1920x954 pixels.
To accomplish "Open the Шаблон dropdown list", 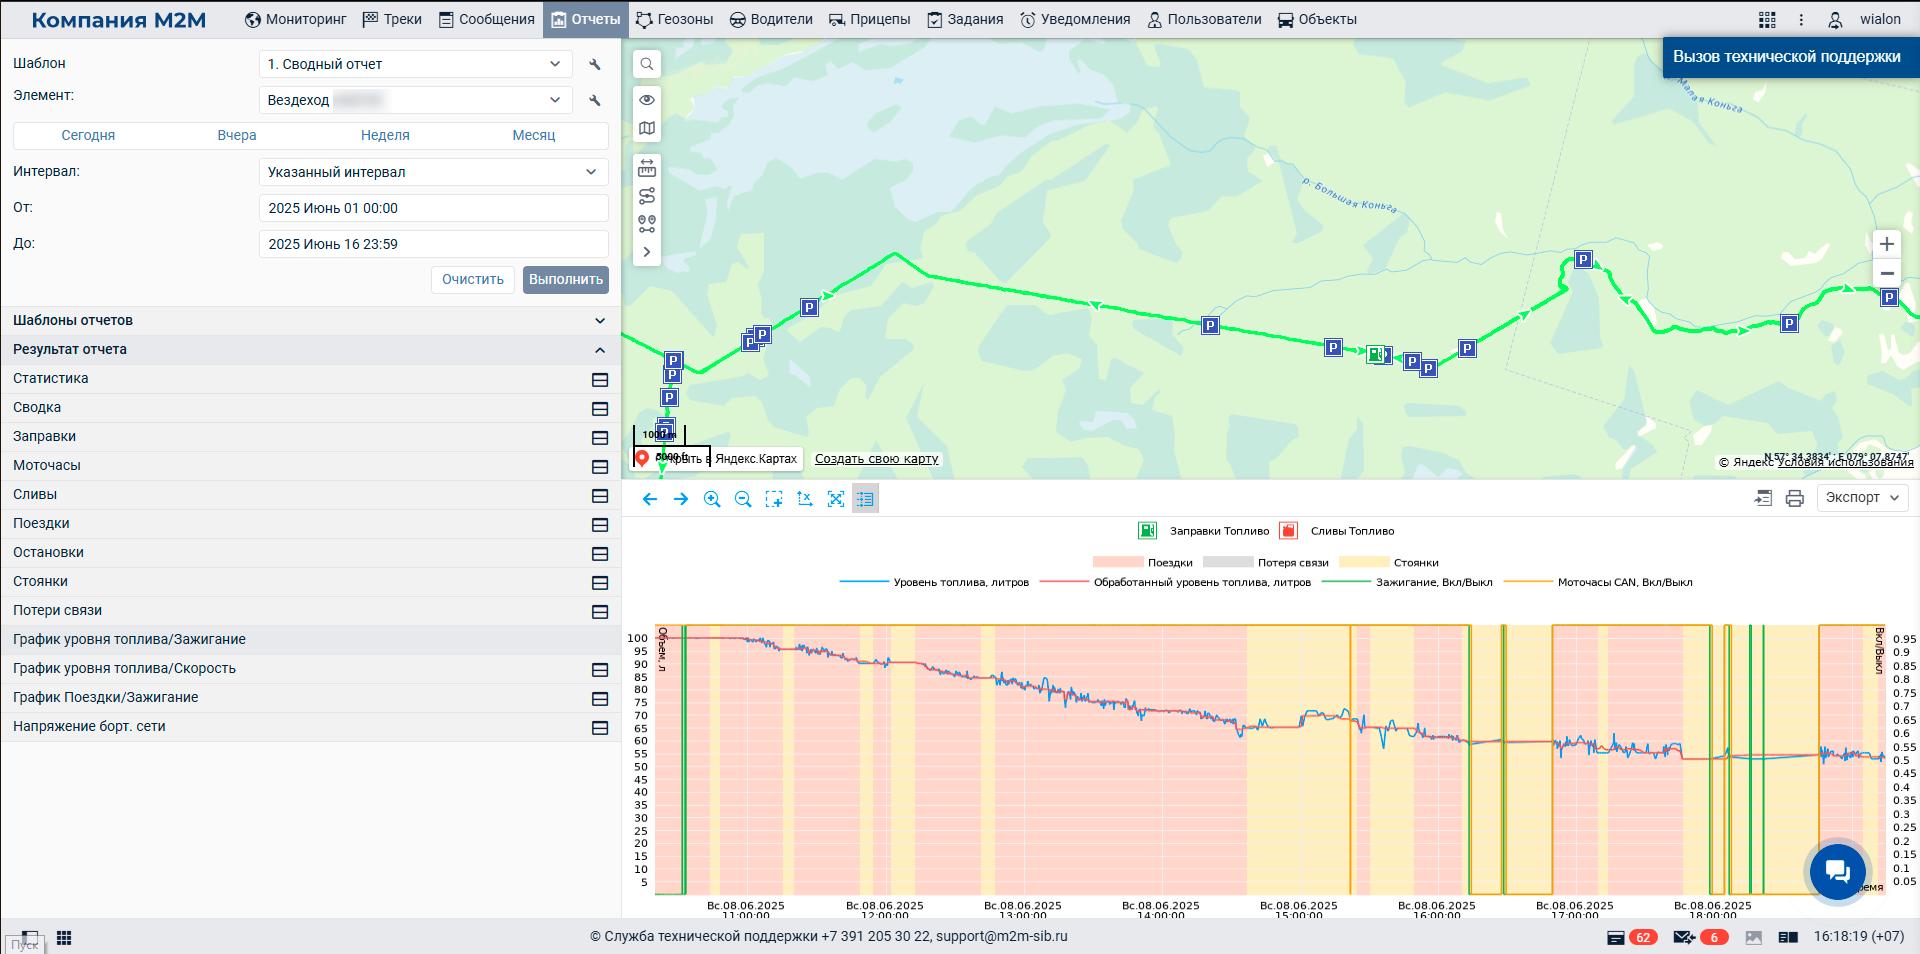I will click(x=415, y=64).
